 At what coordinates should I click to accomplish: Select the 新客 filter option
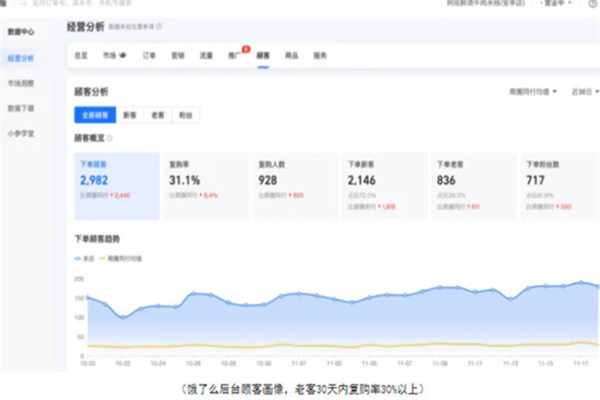pyautogui.click(x=130, y=116)
